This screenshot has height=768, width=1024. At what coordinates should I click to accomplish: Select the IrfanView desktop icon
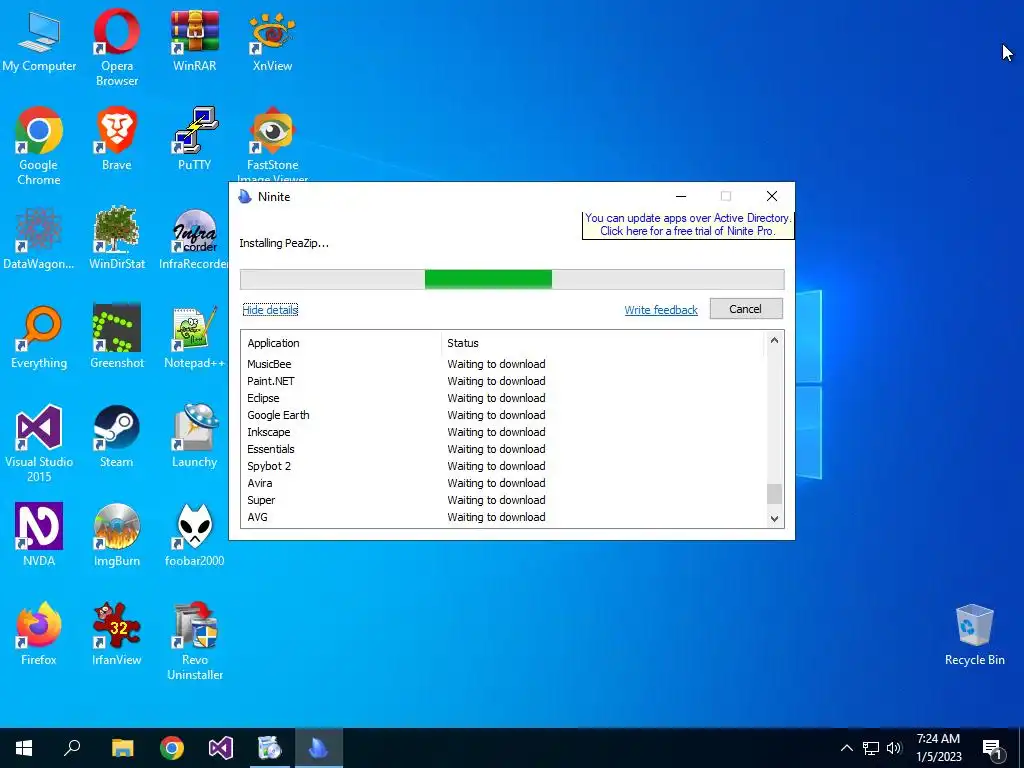117,635
